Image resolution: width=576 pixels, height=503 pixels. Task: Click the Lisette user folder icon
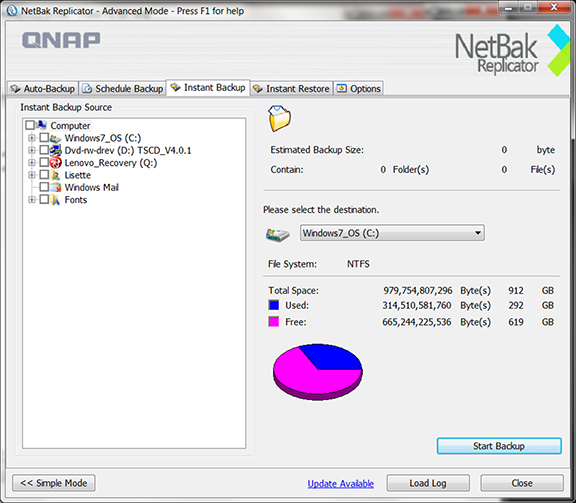(x=55, y=175)
